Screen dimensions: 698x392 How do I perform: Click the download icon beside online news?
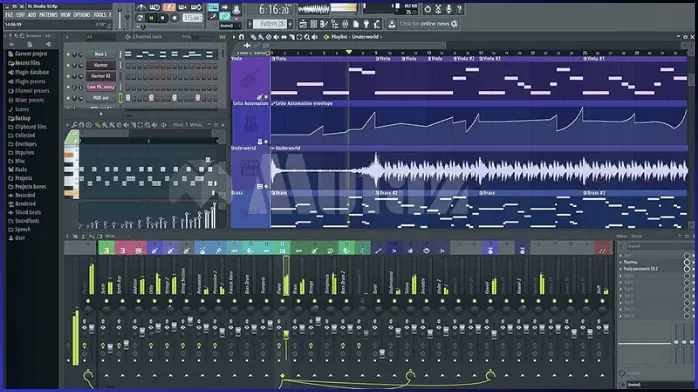[x=392, y=24]
